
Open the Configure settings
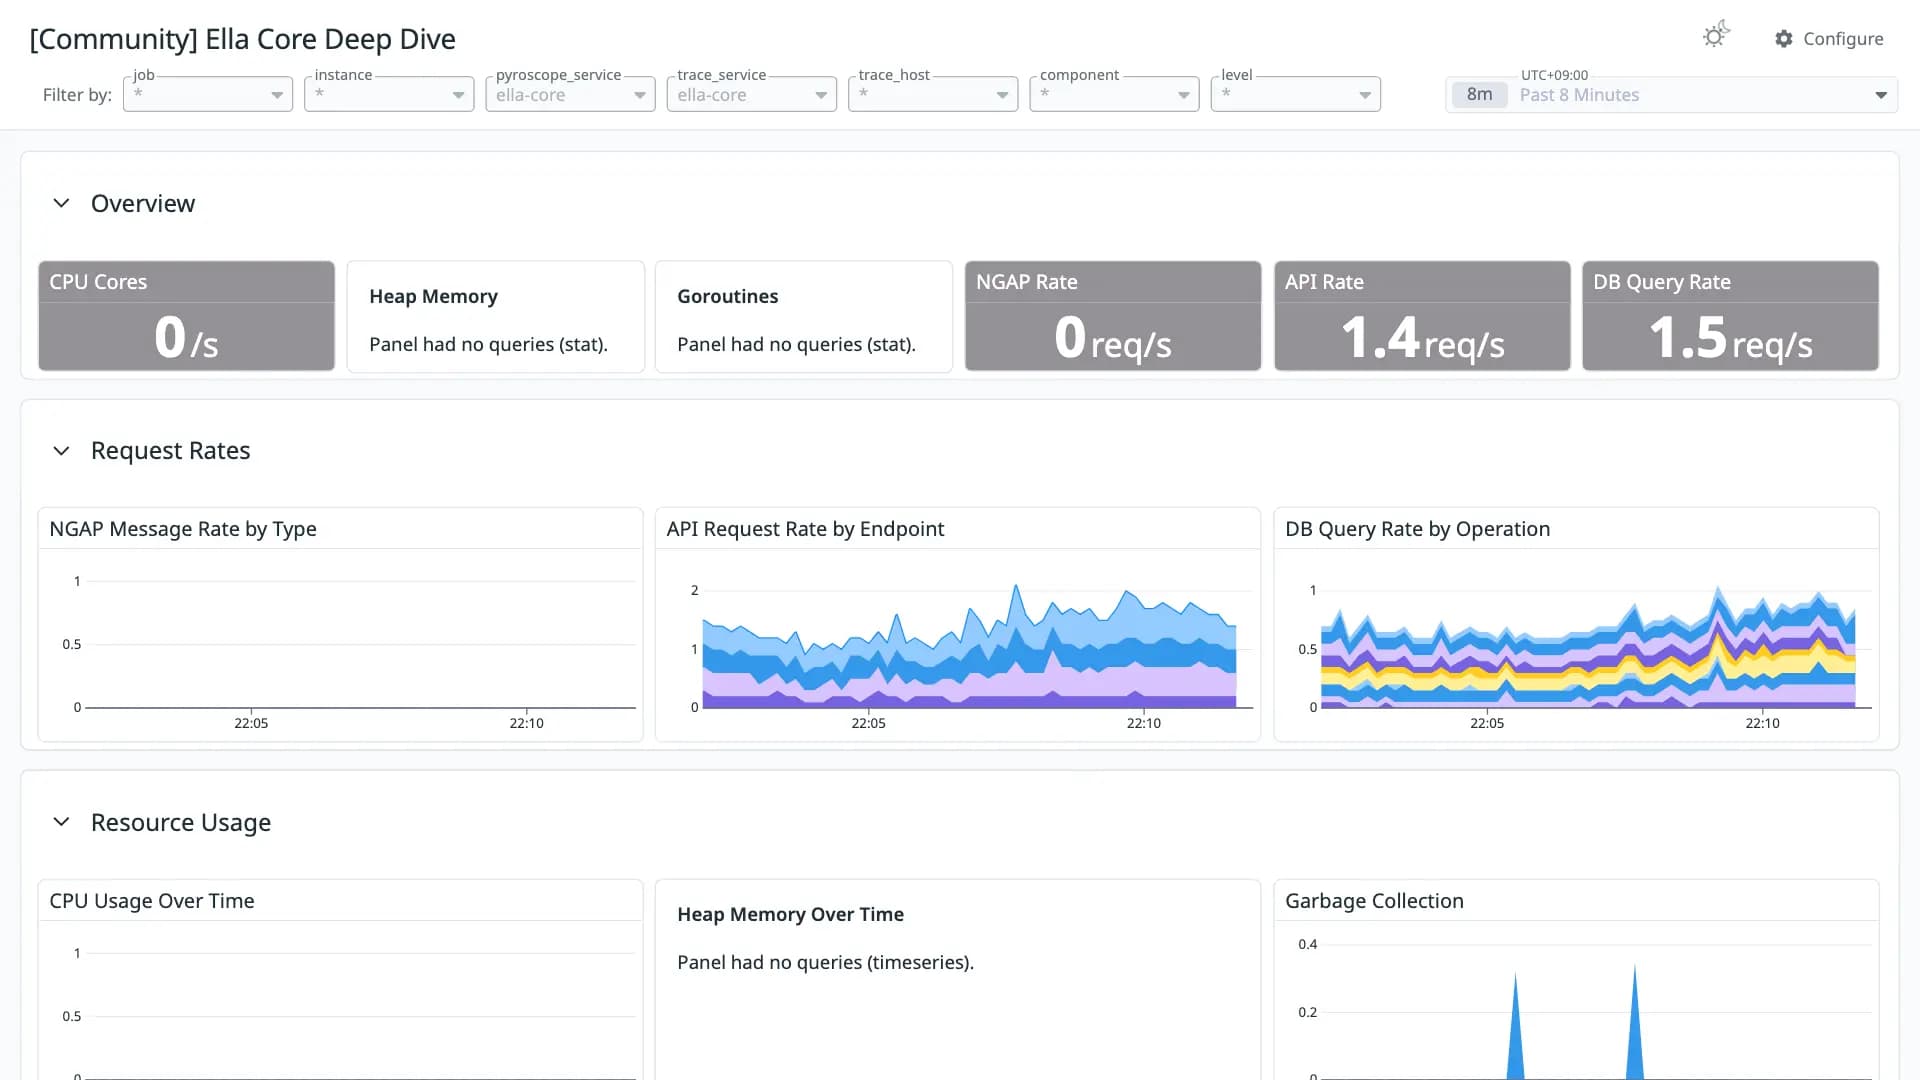click(1829, 39)
